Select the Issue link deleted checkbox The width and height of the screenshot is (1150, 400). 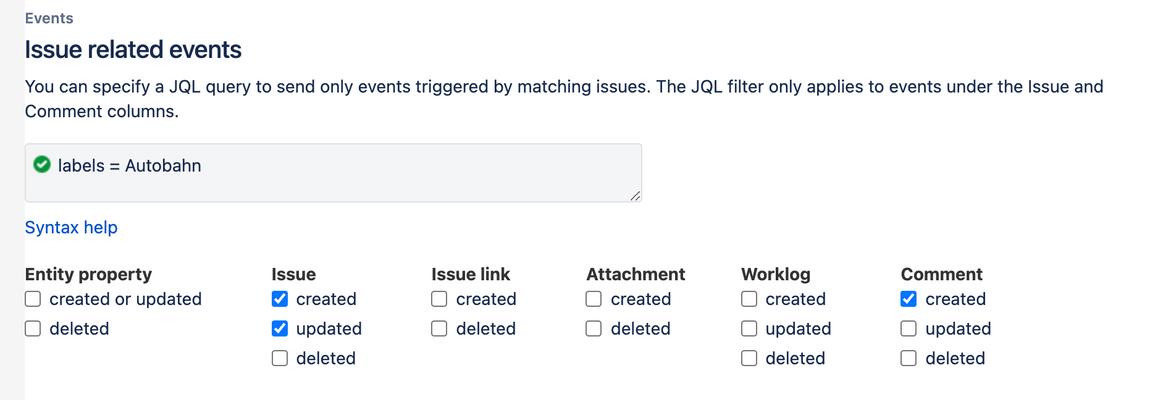point(440,329)
